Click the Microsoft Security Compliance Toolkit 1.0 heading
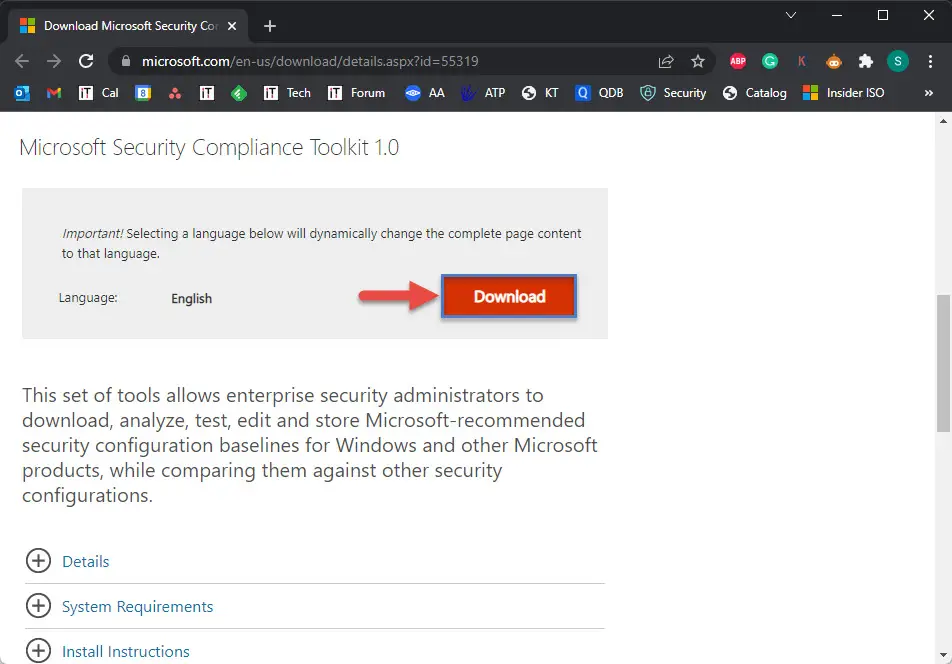952x664 pixels. [x=209, y=147]
